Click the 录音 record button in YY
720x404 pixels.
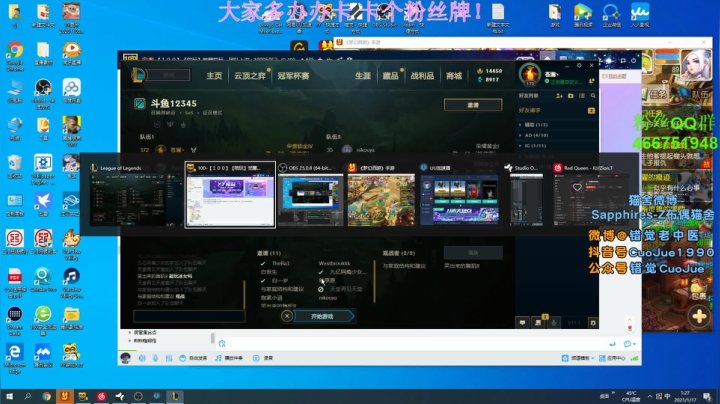coord(263,358)
